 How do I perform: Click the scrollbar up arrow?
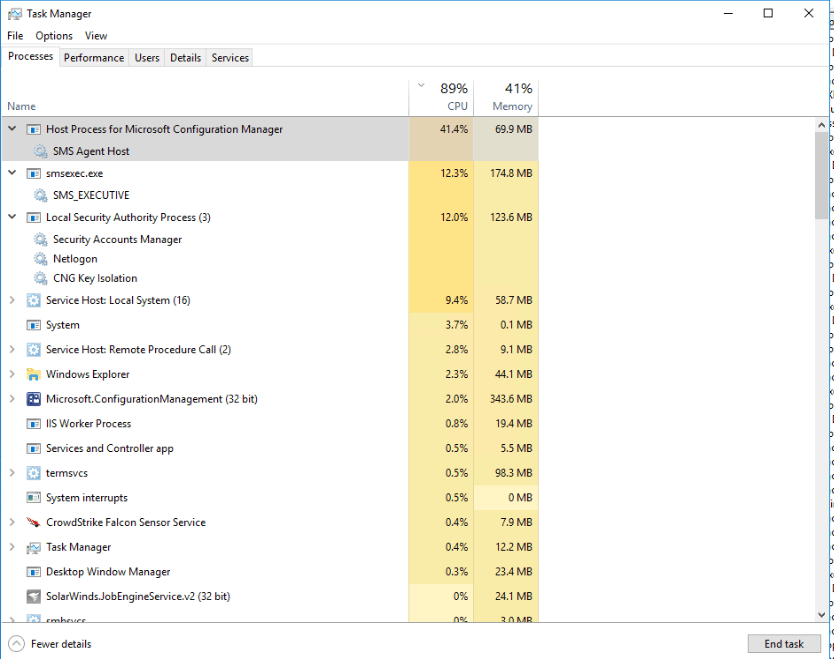822,125
